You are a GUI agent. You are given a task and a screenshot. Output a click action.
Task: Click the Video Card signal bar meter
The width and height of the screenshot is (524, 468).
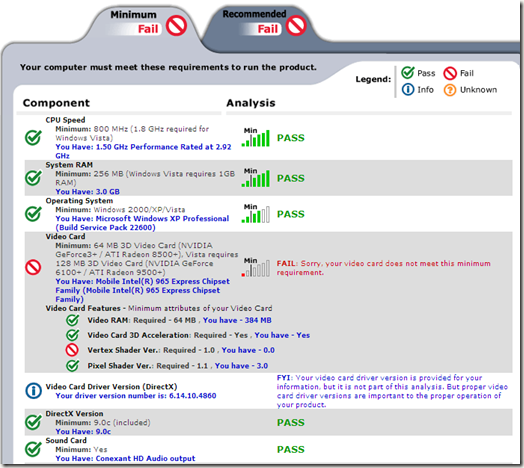256,267
